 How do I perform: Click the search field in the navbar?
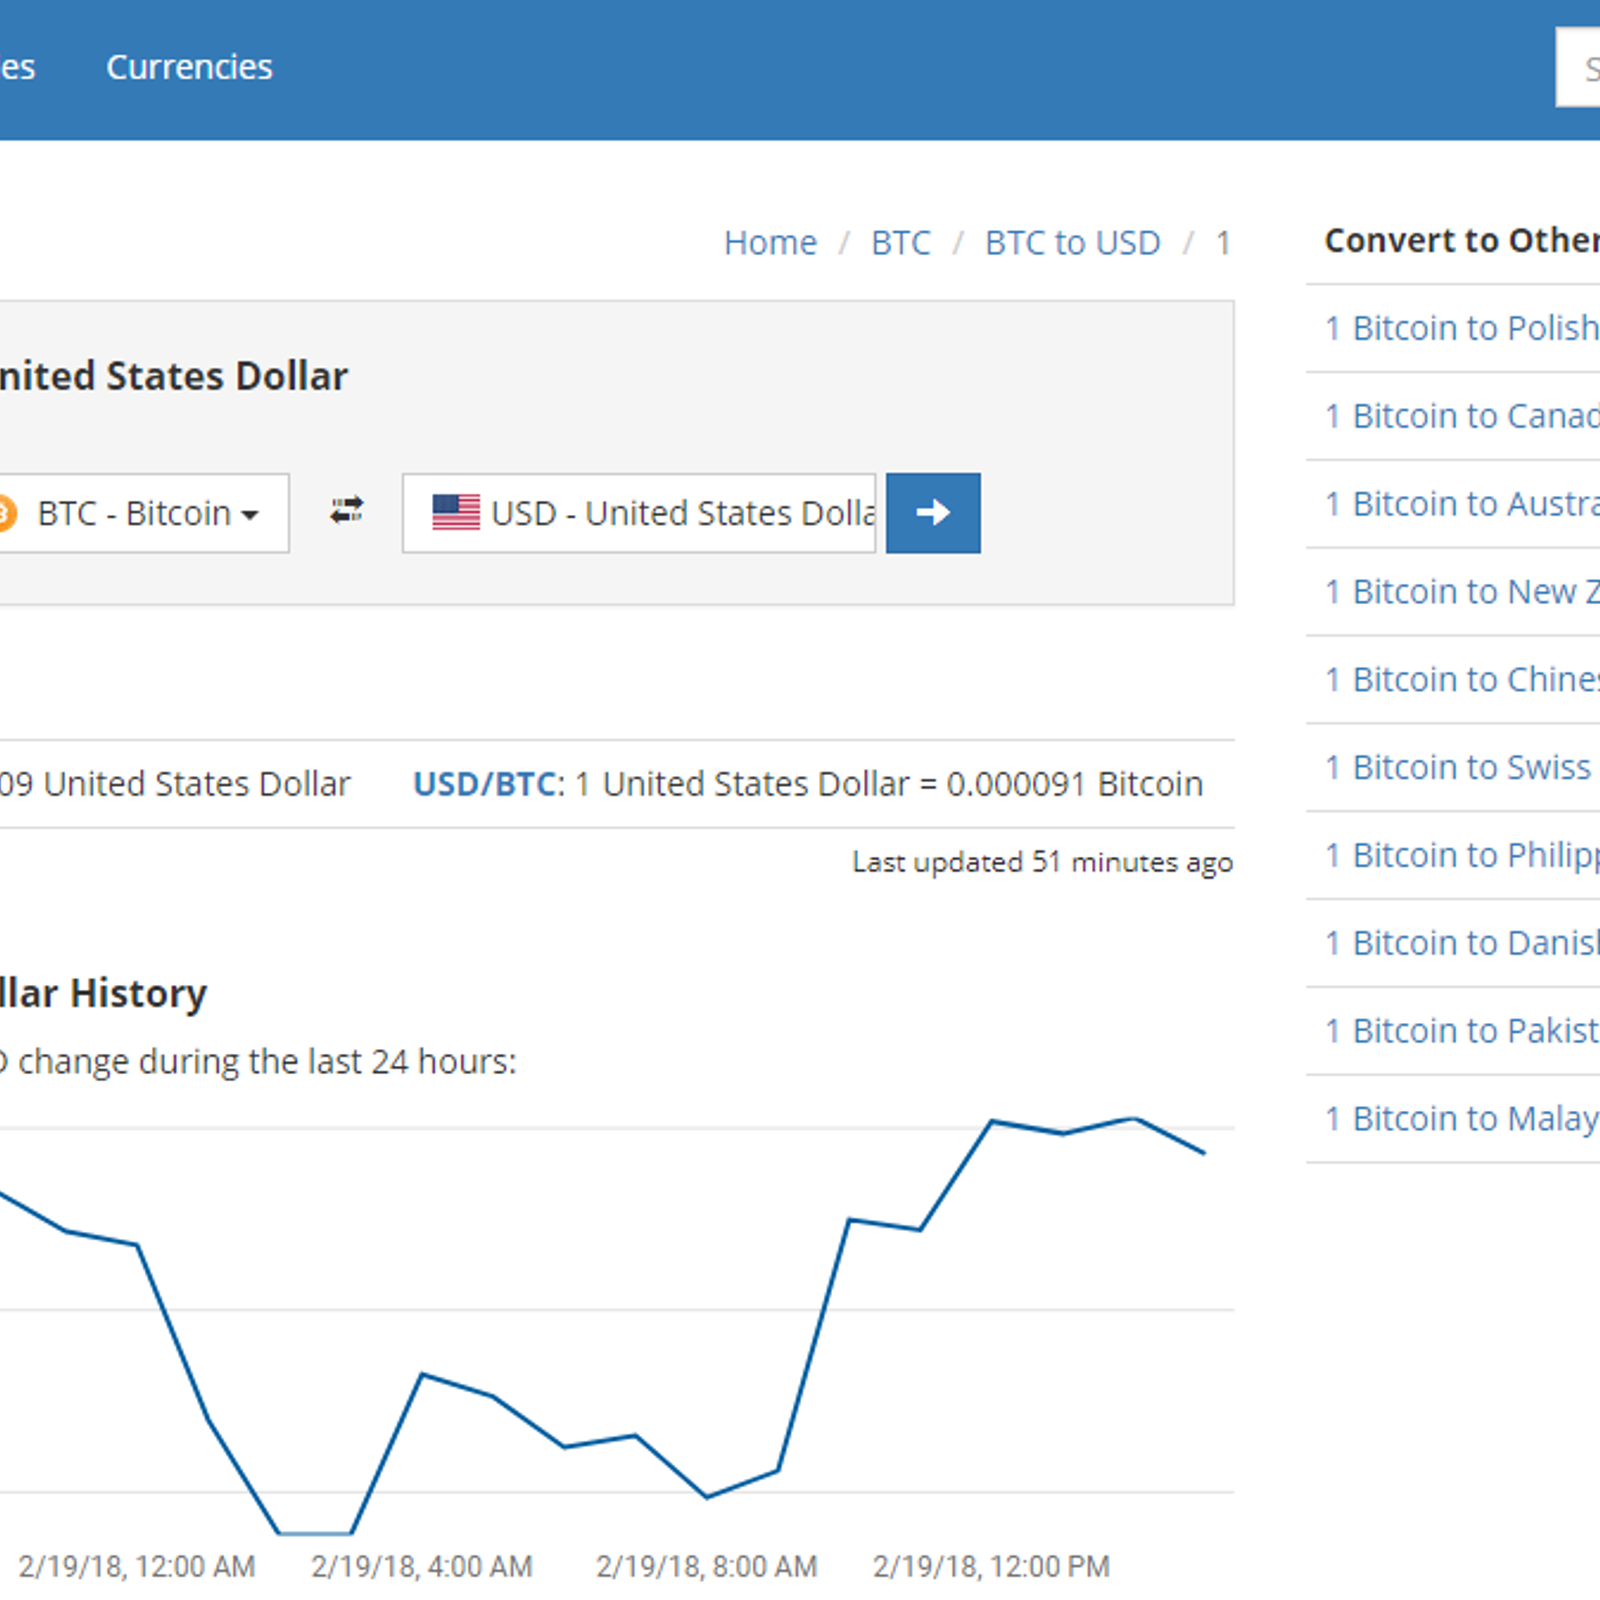(1578, 67)
